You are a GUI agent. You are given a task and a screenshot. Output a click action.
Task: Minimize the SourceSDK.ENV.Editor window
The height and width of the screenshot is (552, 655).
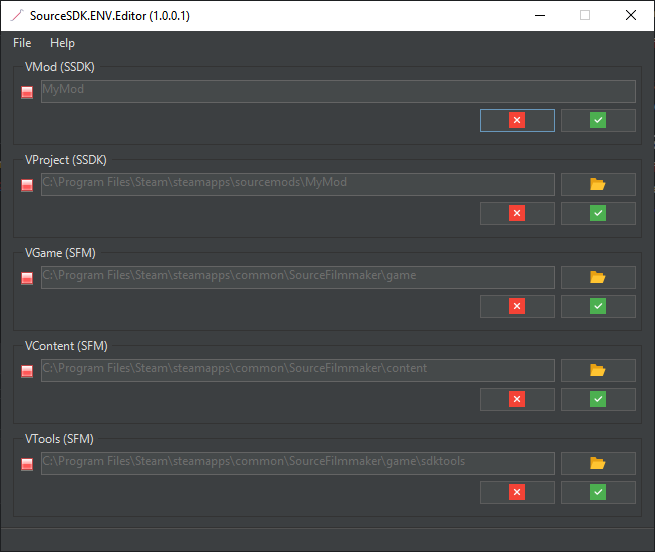[540, 15]
